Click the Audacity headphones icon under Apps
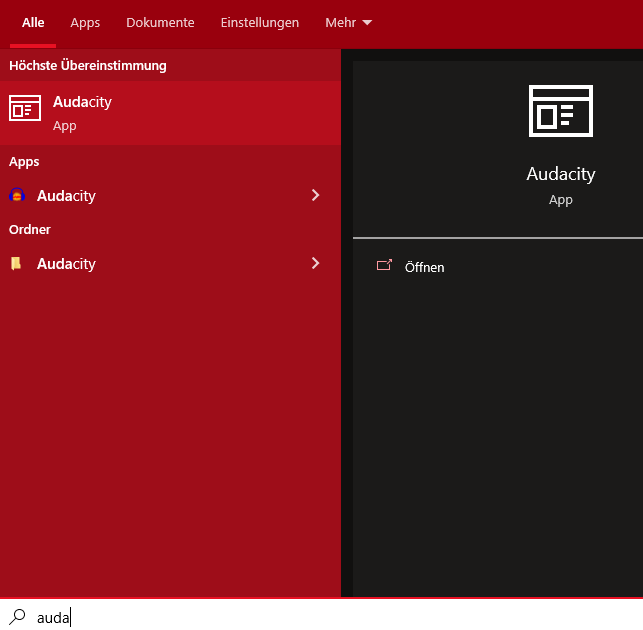 (x=17, y=195)
